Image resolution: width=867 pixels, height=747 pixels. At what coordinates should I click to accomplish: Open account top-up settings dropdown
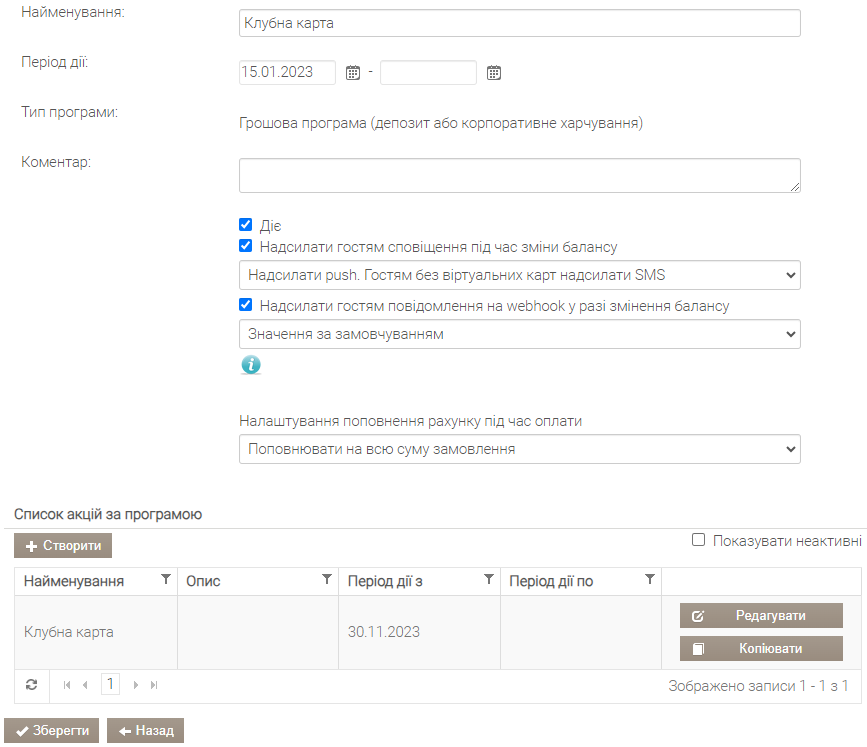point(520,449)
